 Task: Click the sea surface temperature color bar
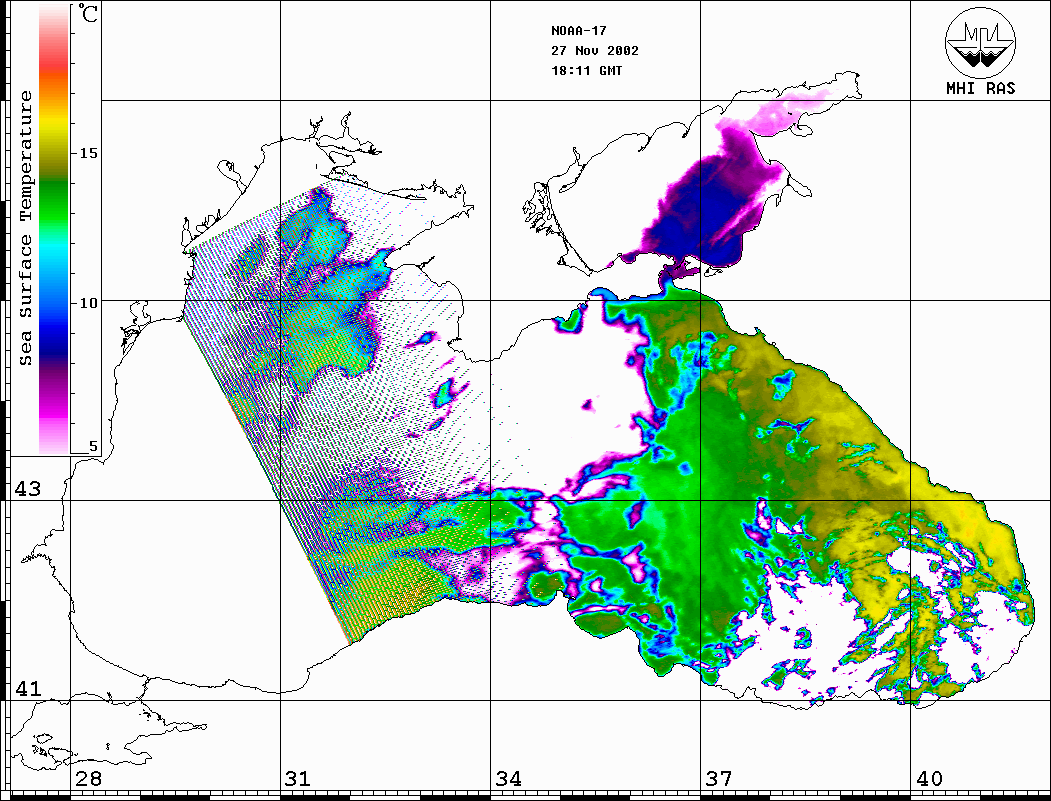(54, 229)
